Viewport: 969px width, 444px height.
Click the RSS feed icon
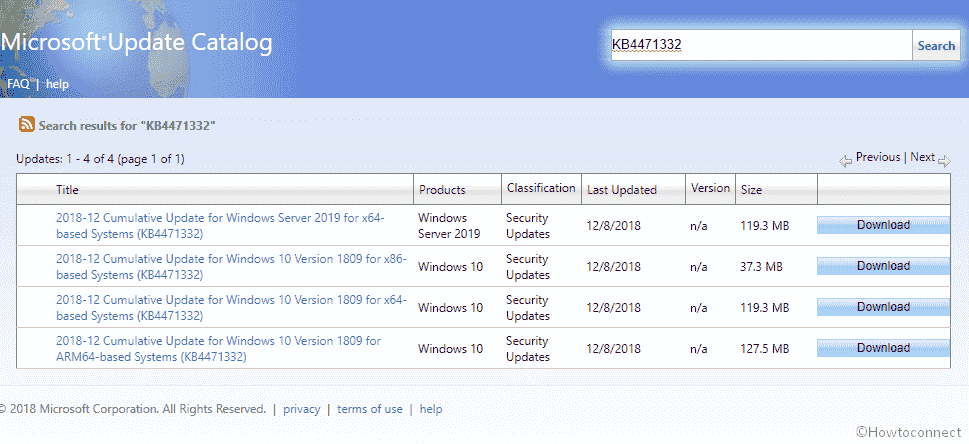[27, 125]
